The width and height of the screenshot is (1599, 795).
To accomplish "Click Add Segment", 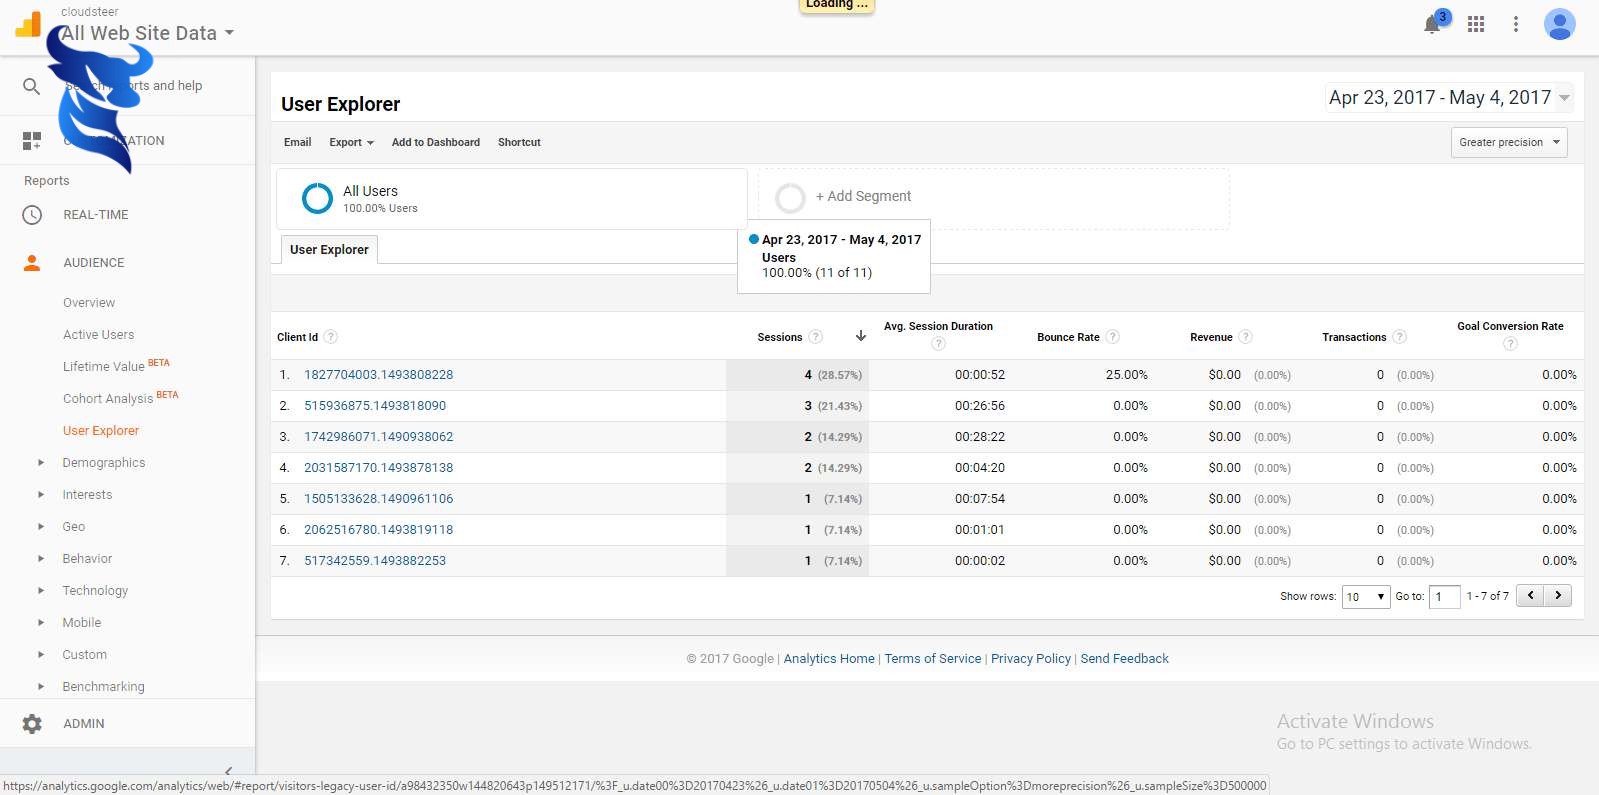I will coord(863,197).
